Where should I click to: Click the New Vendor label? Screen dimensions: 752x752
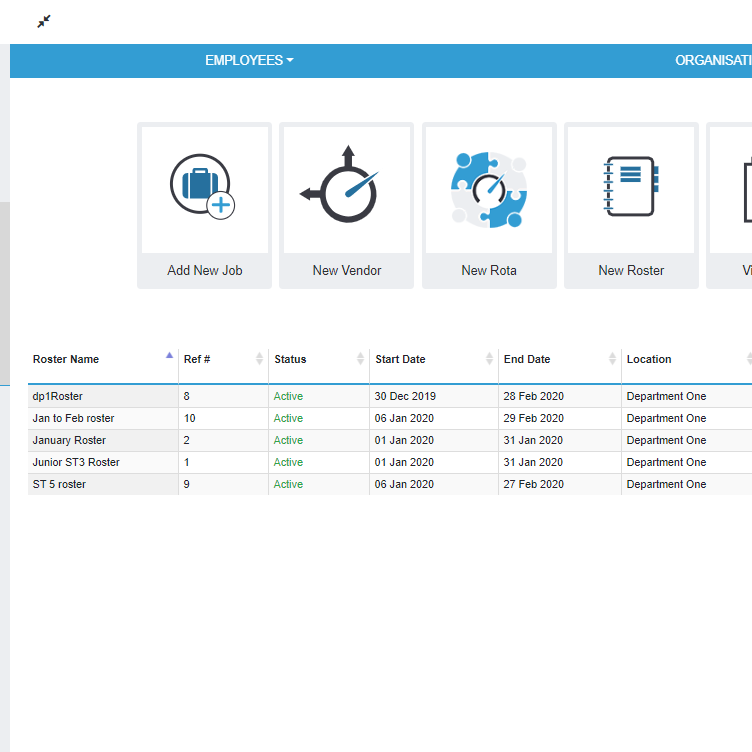point(347,270)
